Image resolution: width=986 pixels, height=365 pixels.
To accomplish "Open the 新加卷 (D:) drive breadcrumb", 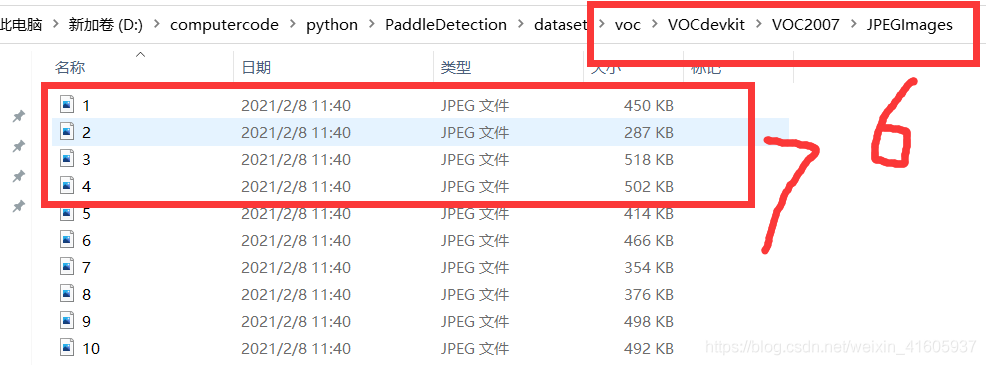I will click(x=106, y=25).
